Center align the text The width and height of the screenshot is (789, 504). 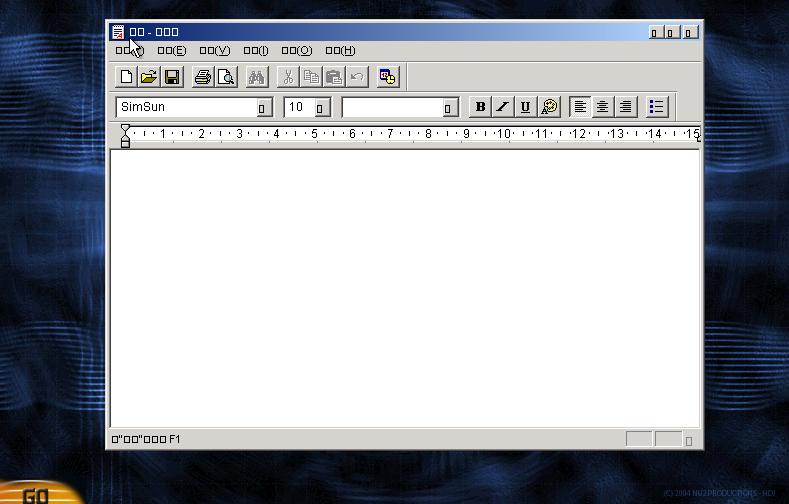click(x=602, y=107)
